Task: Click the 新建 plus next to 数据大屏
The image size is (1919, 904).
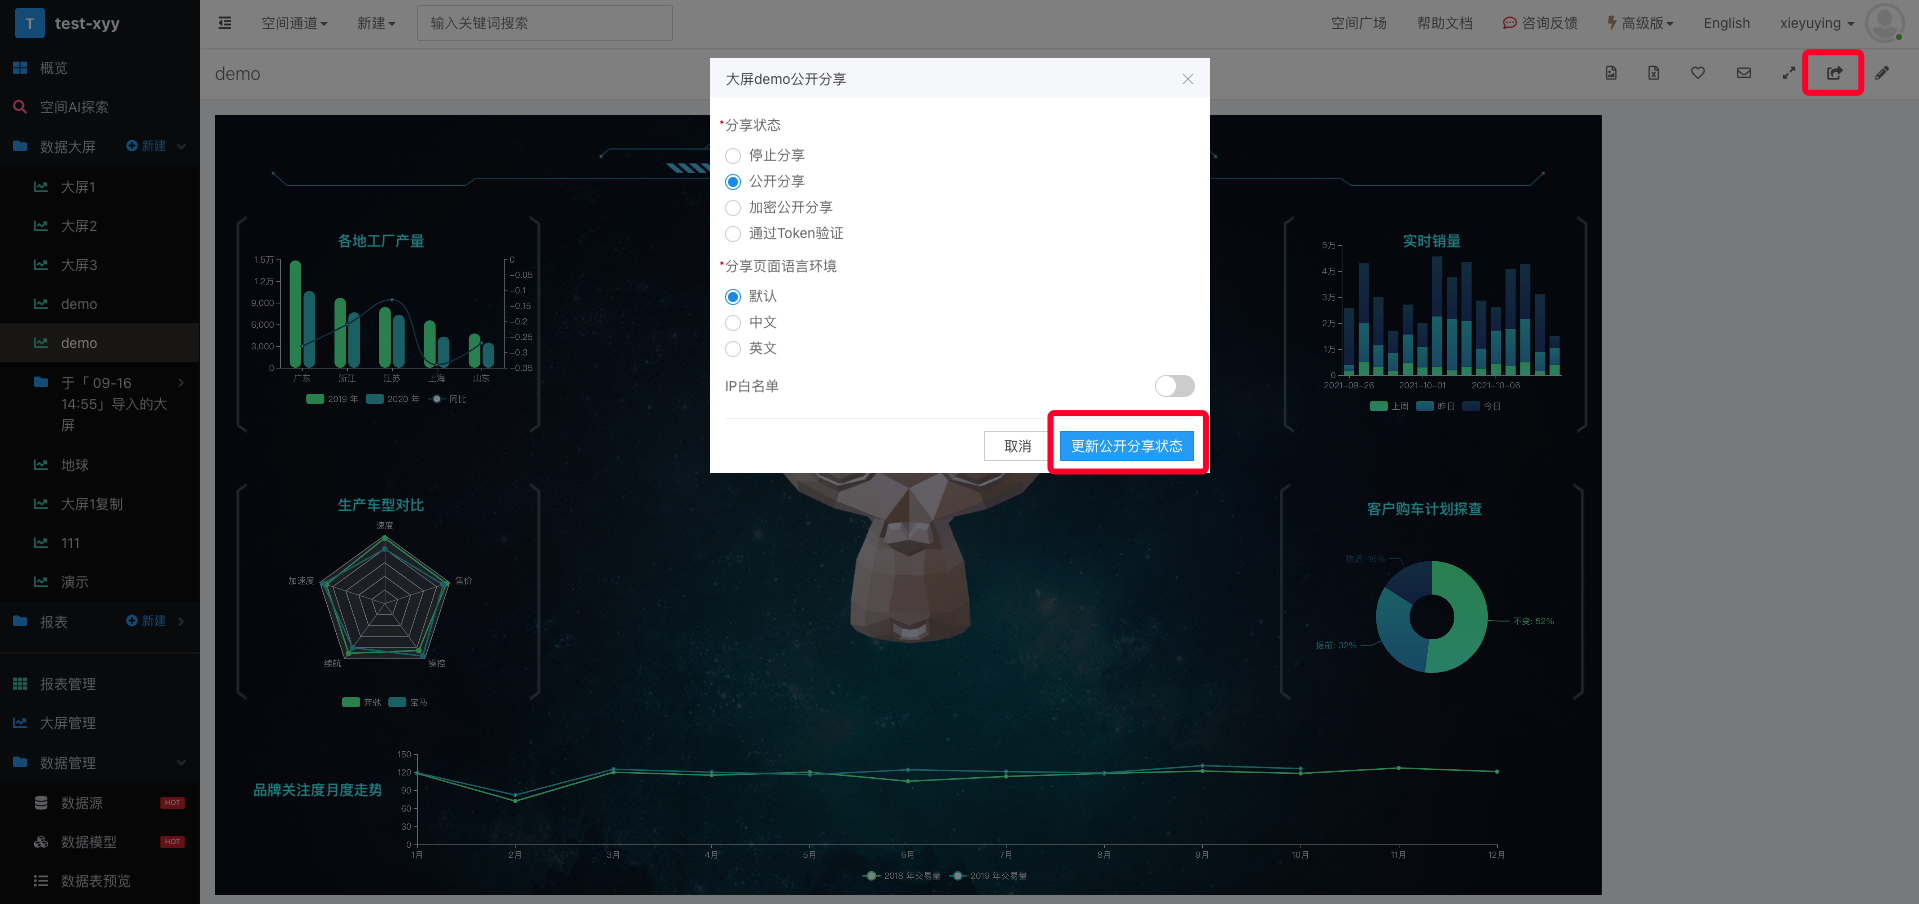Action: click(146, 146)
